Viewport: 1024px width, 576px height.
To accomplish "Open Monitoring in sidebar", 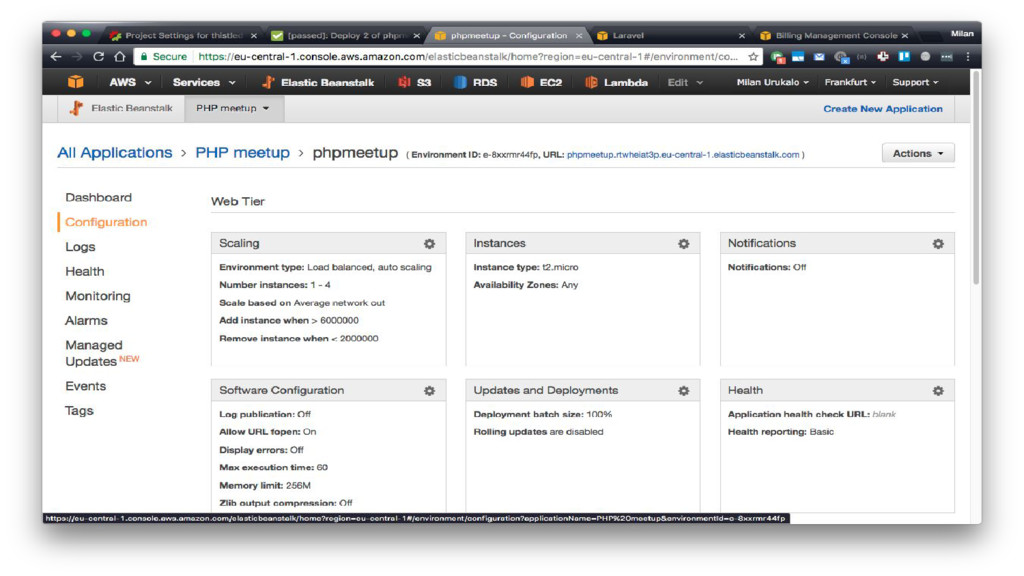I will click(x=97, y=296).
